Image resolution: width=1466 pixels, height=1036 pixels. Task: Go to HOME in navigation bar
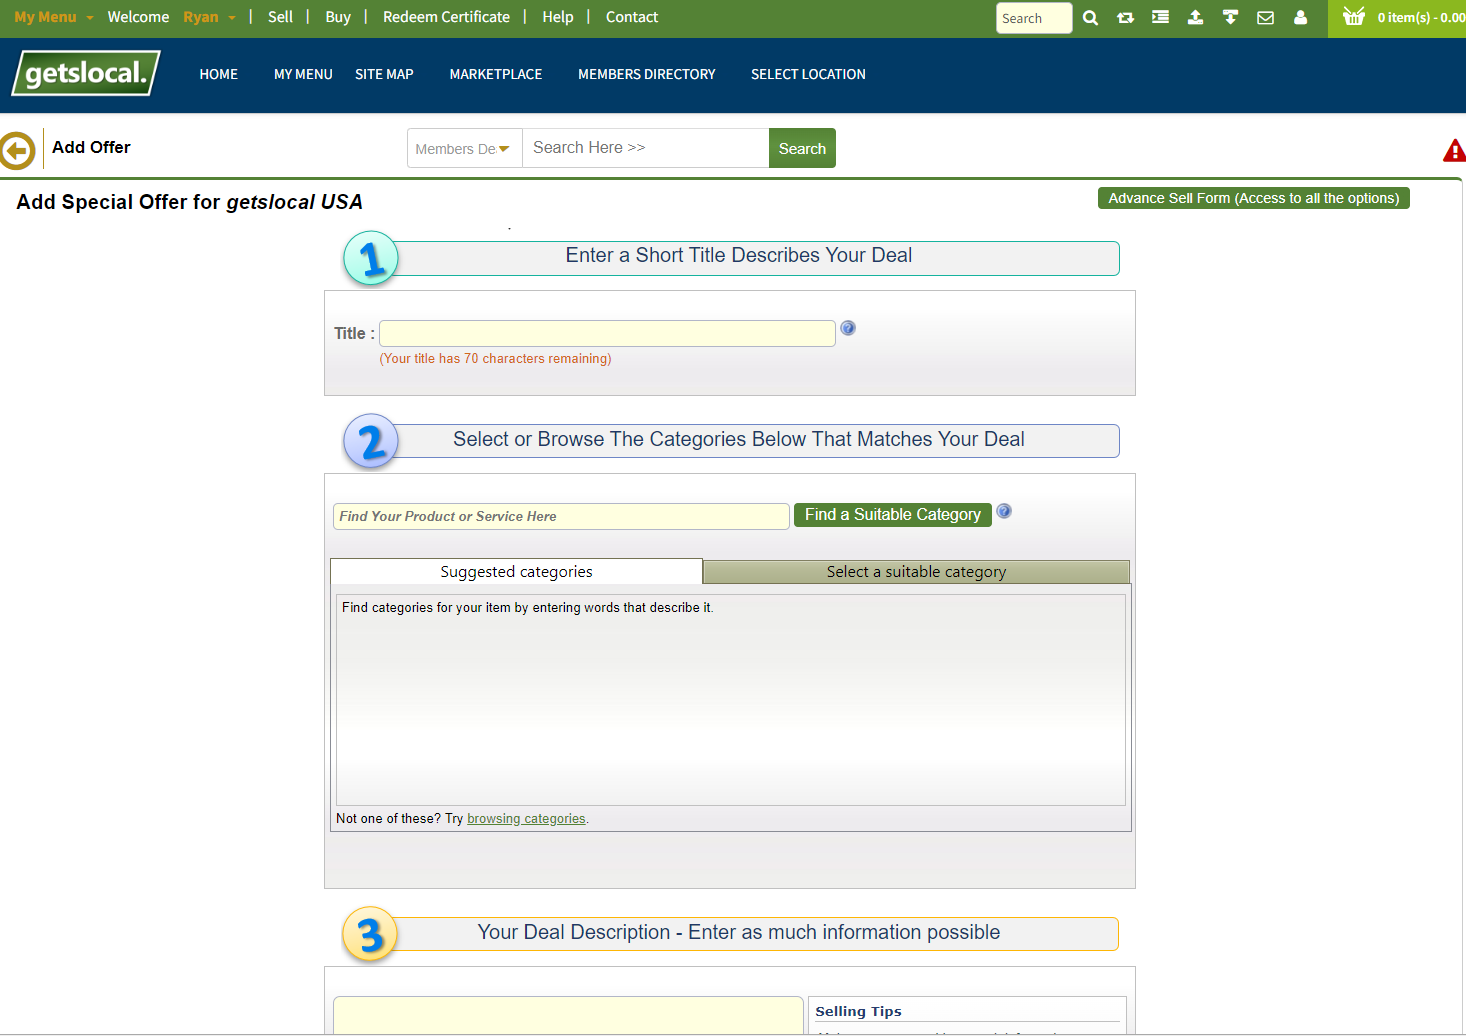coord(218,74)
